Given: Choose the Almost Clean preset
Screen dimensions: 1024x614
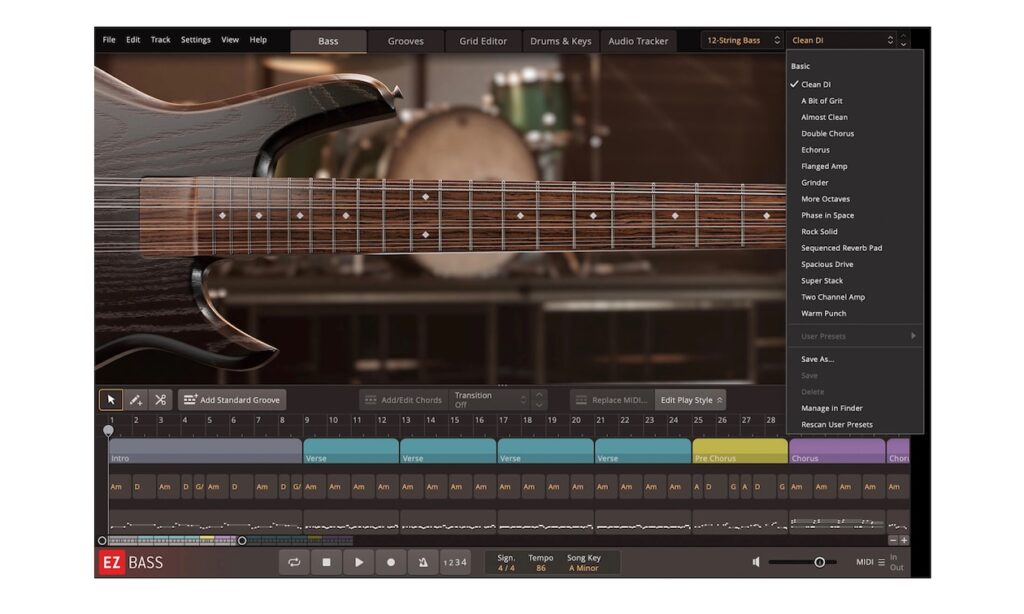Looking at the screenshot, I should point(855,117).
